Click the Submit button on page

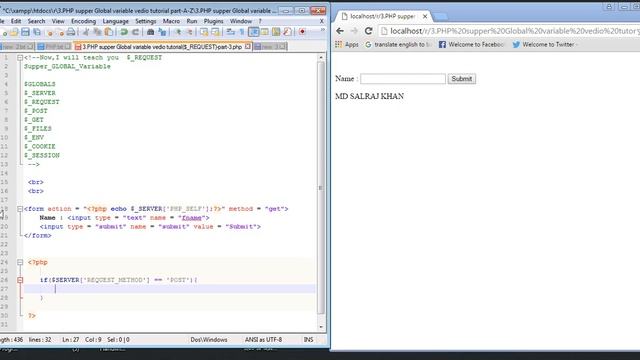tap(462, 79)
